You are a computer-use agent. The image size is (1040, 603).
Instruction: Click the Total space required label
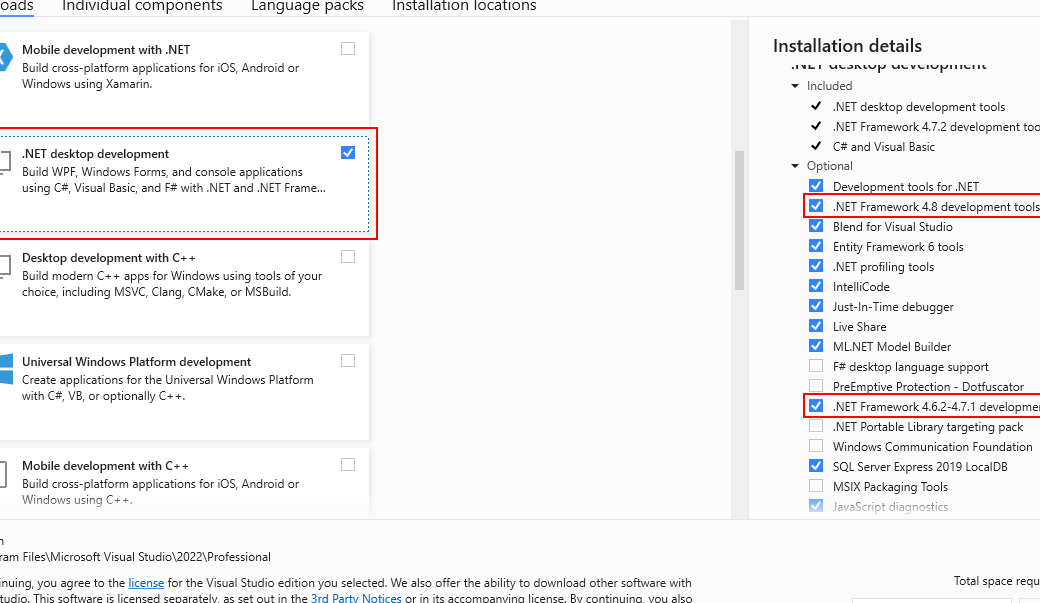(x=996, y=581)
